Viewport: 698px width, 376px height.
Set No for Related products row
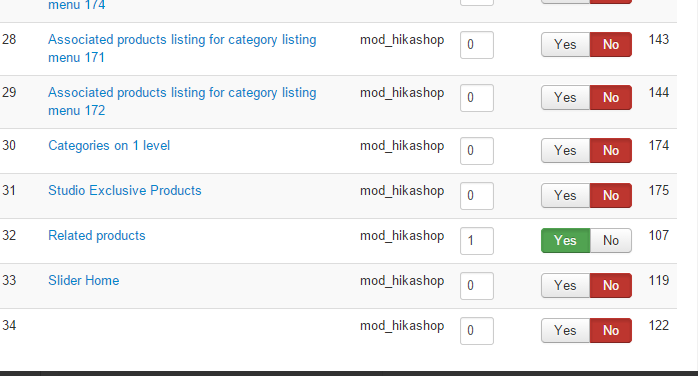point(611,241)
